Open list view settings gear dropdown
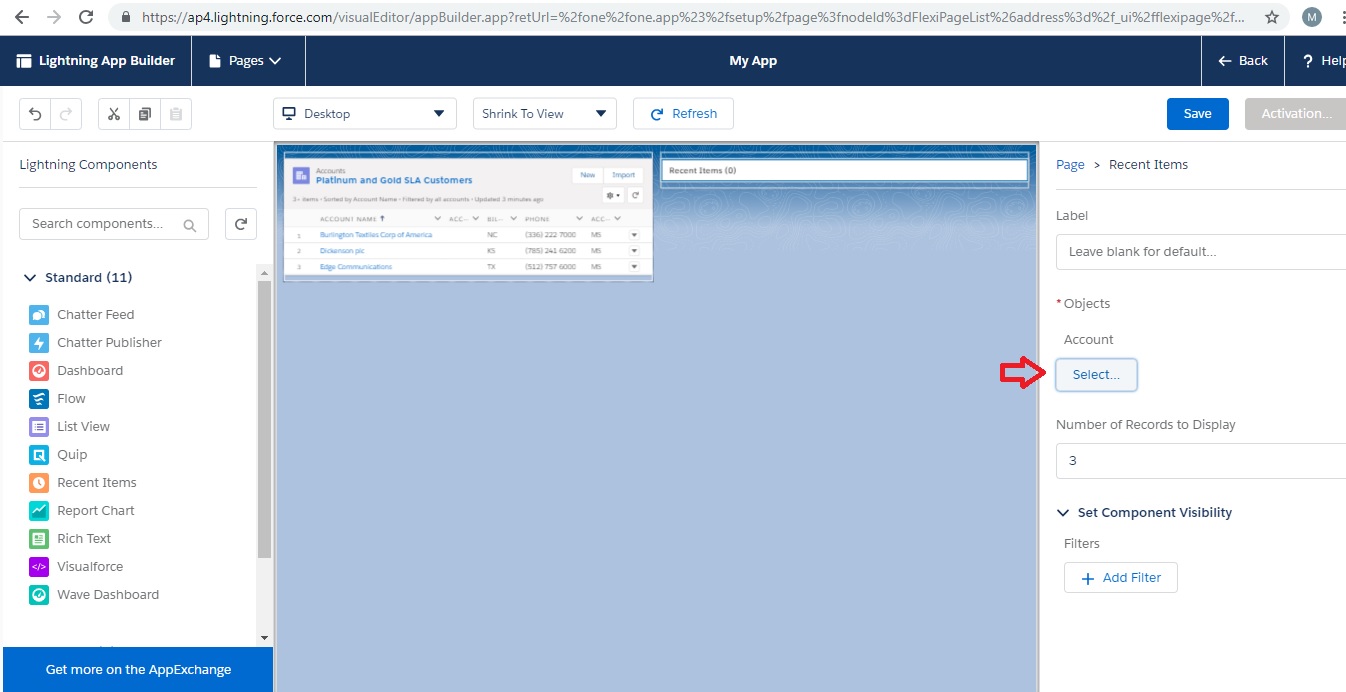Viewport: 1346px width, 692px height. [614, 196]
